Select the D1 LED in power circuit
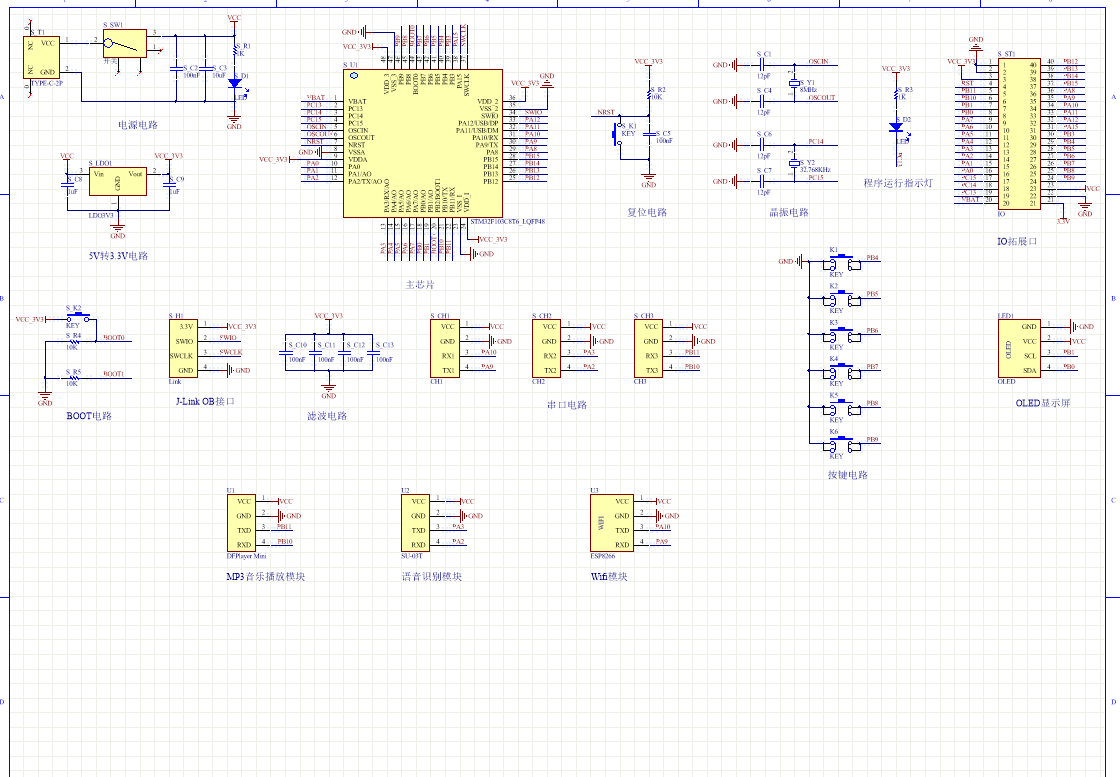 [235, 84]
